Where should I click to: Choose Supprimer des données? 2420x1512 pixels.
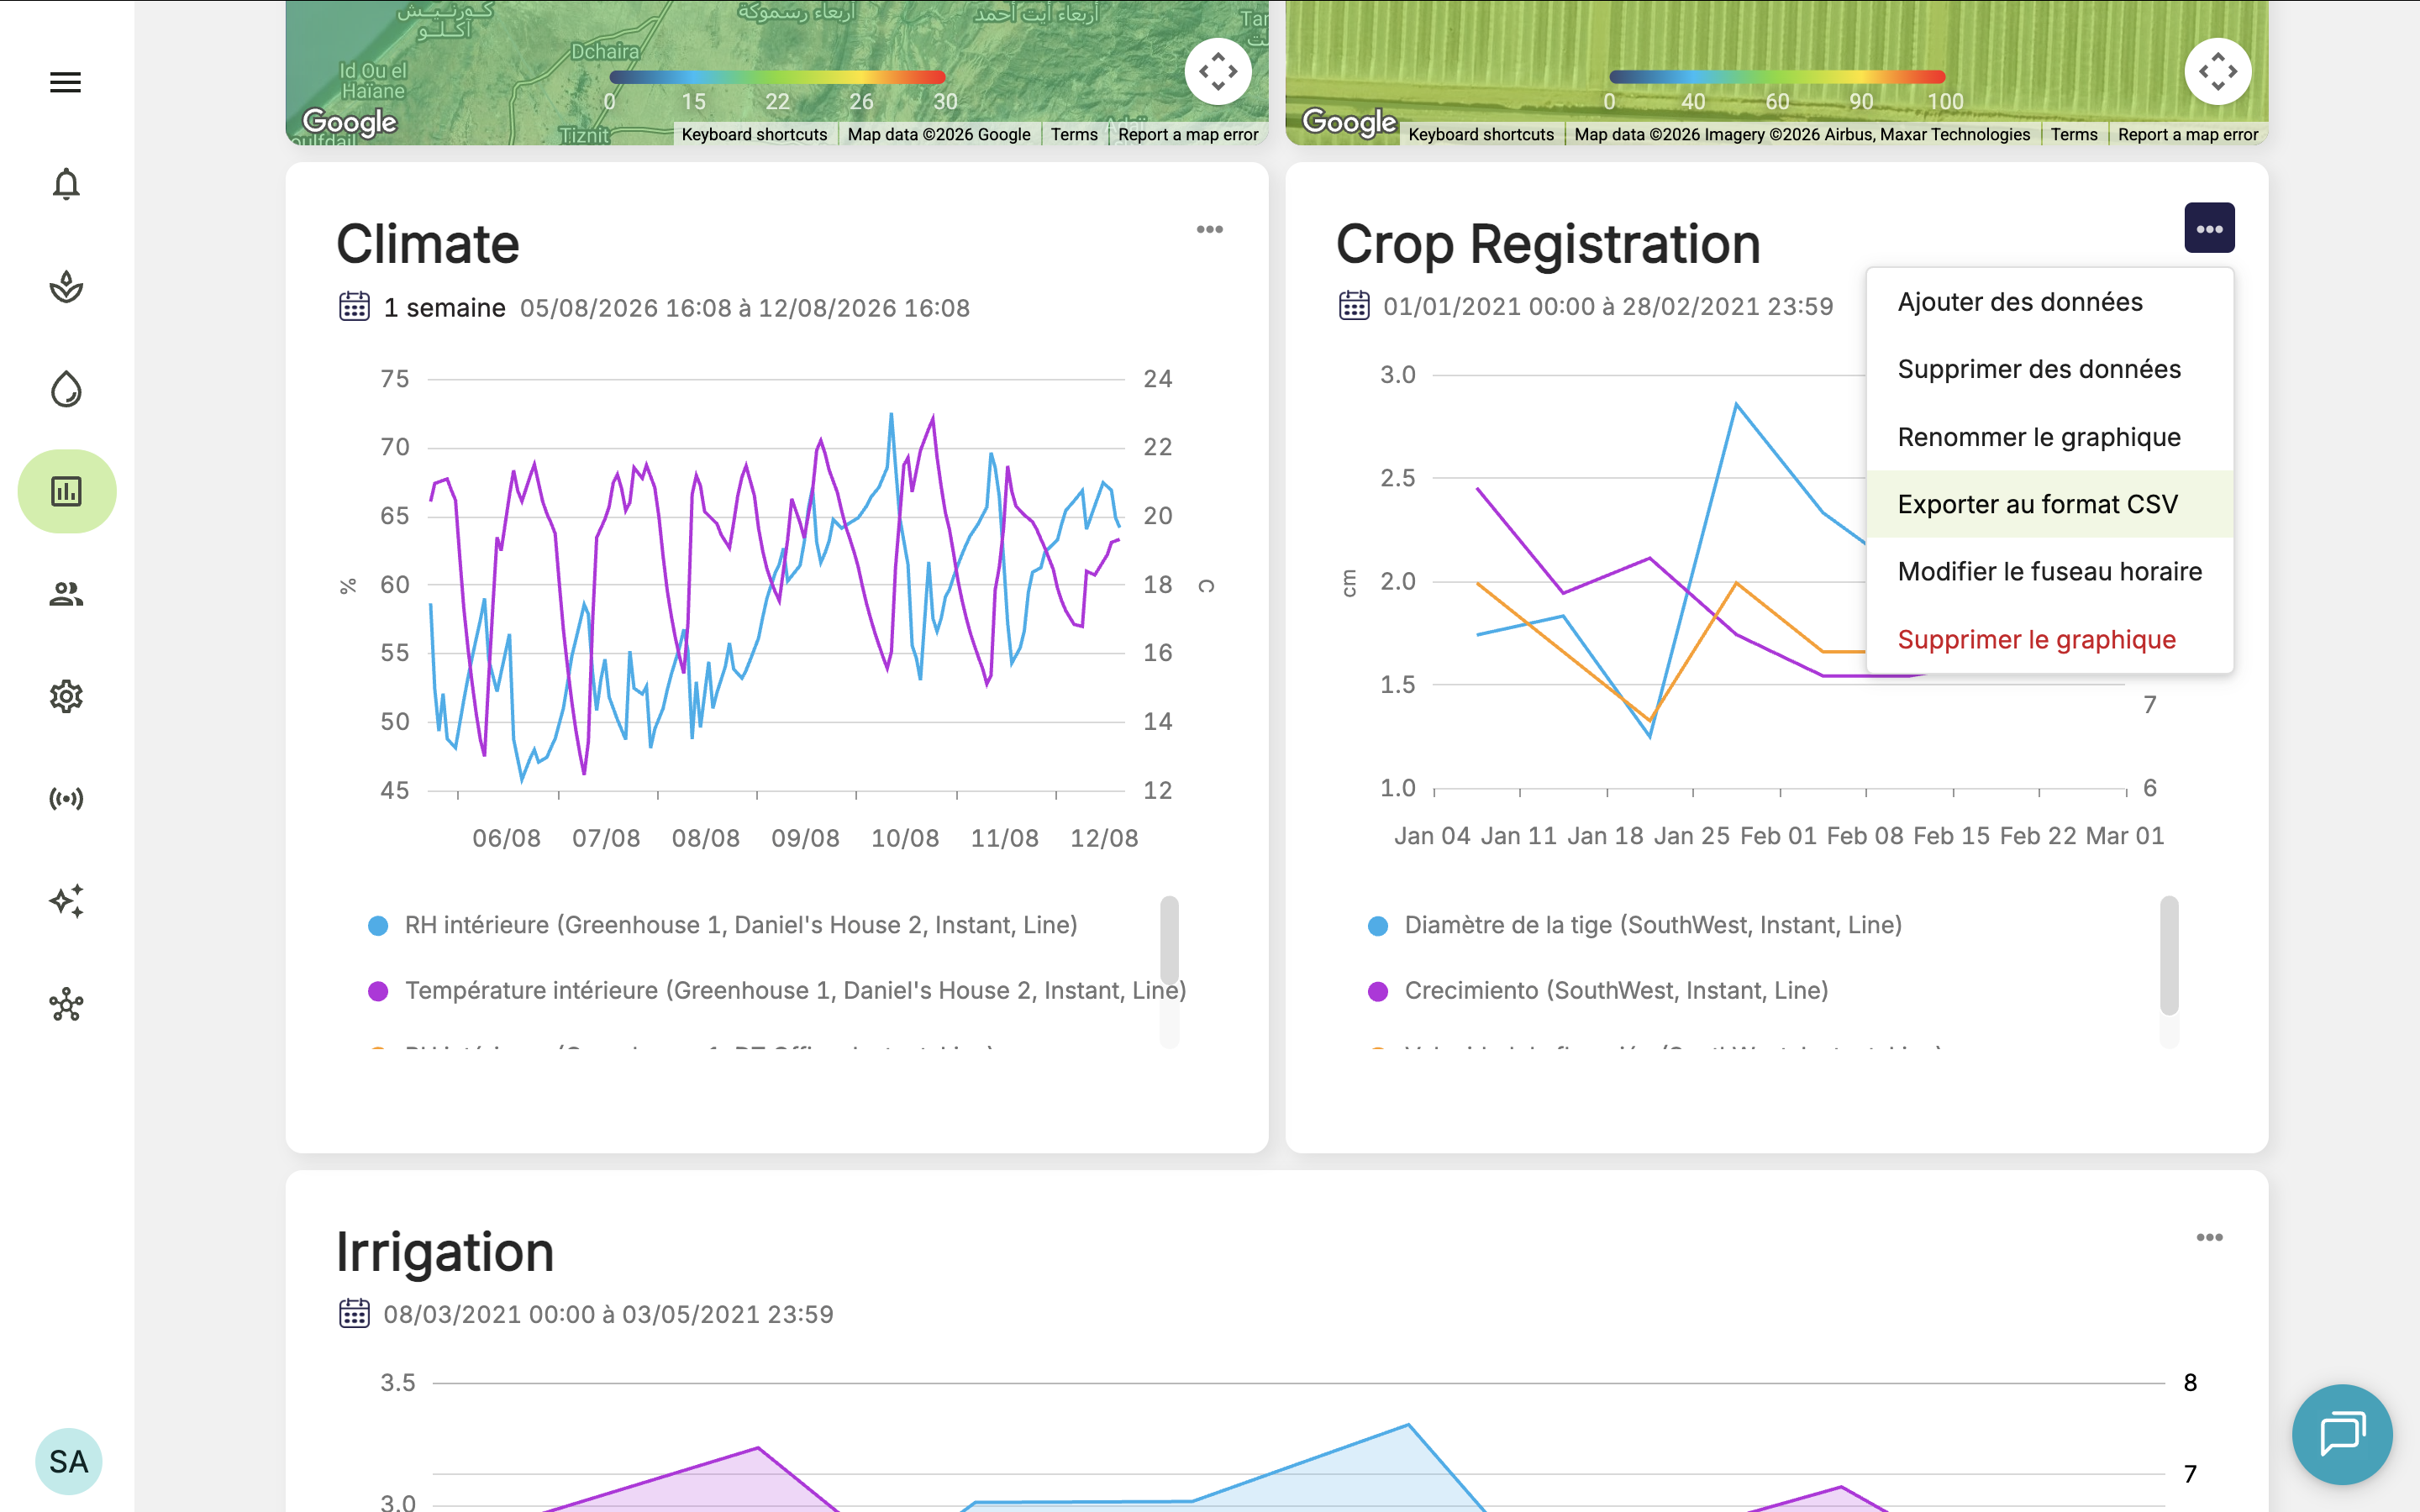(2050, 369)
